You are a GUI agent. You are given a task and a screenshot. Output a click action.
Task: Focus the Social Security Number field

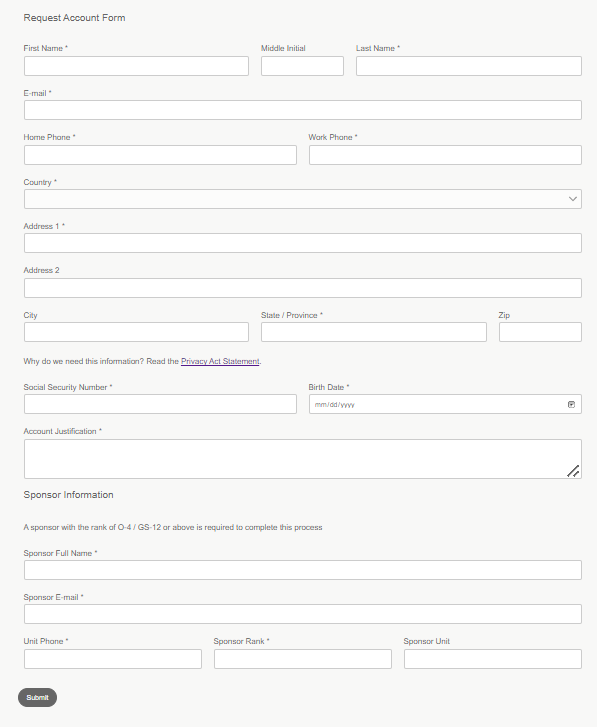pos(160,404)
